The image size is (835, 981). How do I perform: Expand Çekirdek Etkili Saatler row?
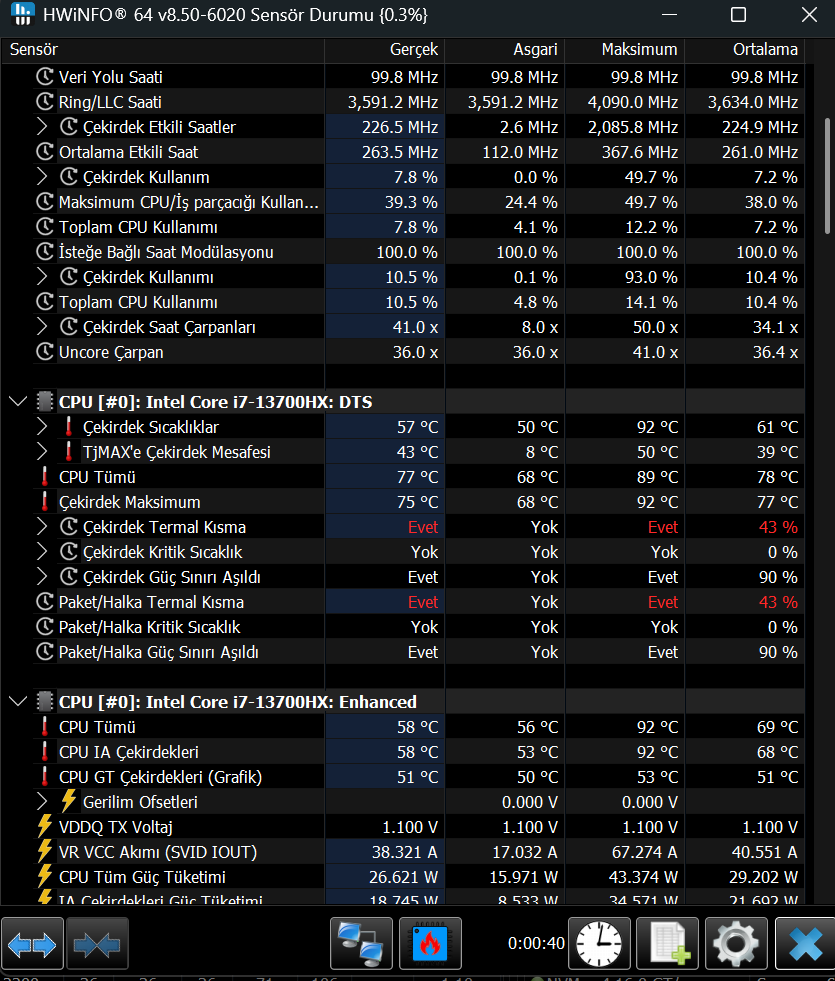(42, 127)
